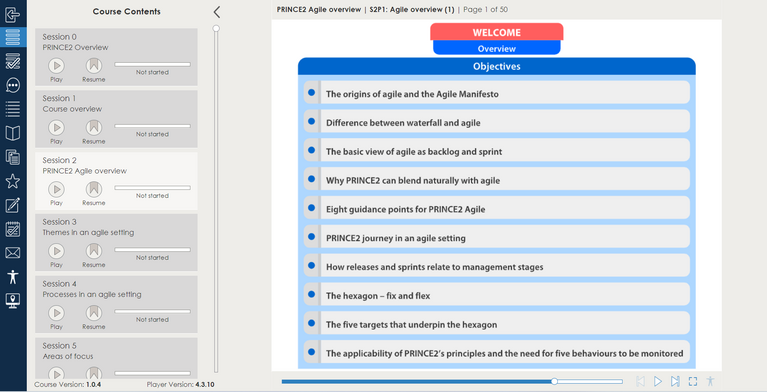Collapse the Course Contents panel arrow
Image resolution: width=767 pixels, height=392 pixels.
pyautogui.click(x=217, y=12)
